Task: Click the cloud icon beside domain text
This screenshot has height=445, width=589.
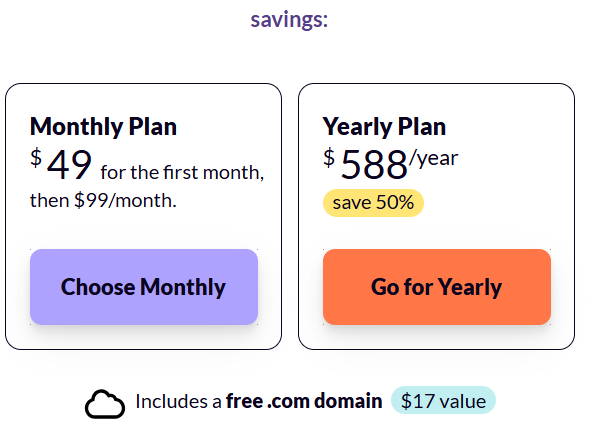Action: point(105,404)
